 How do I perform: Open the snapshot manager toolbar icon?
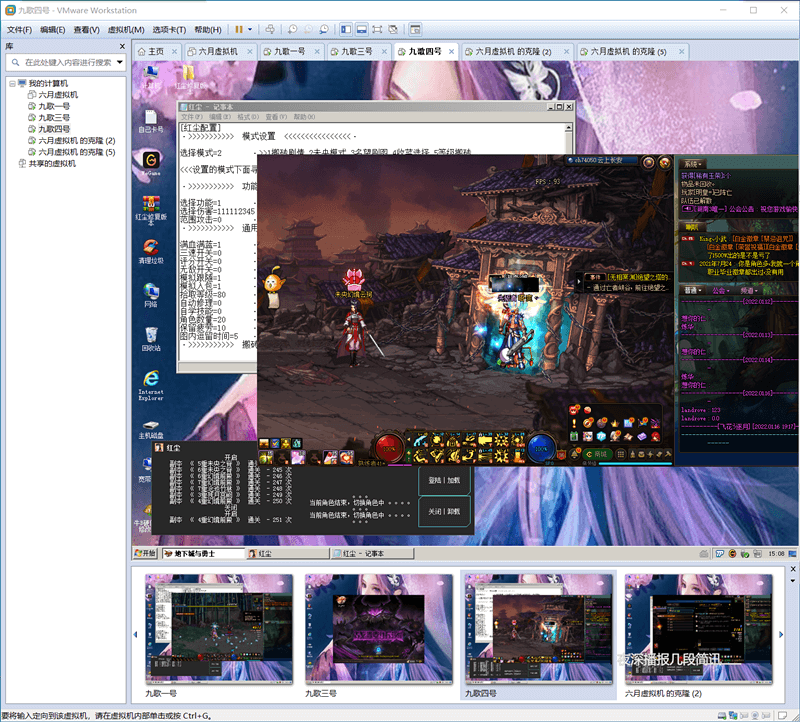pos(324,30)
